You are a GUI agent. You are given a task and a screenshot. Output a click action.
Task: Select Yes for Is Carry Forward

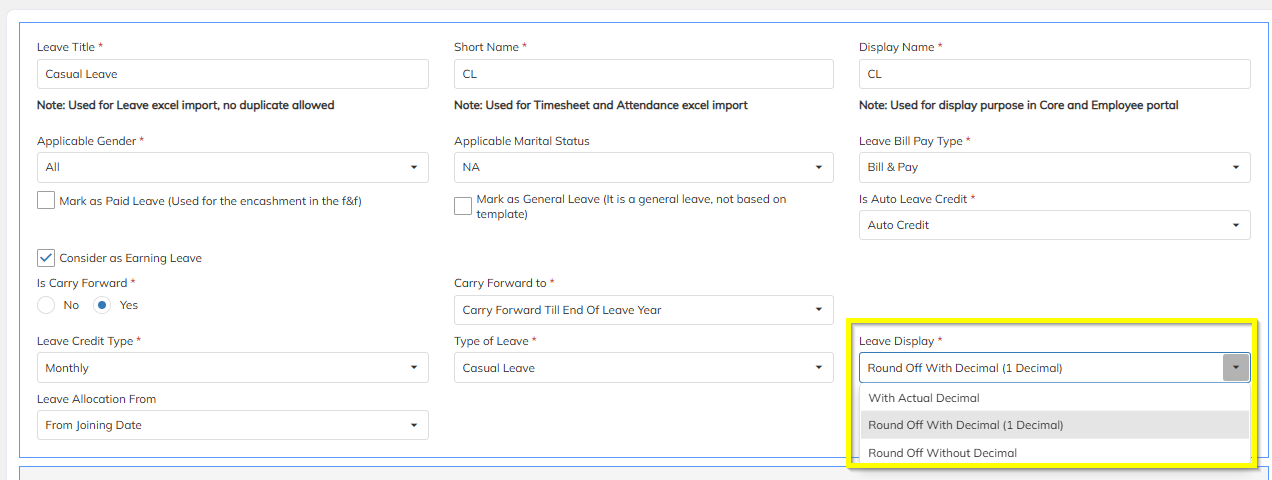point(103,305)
